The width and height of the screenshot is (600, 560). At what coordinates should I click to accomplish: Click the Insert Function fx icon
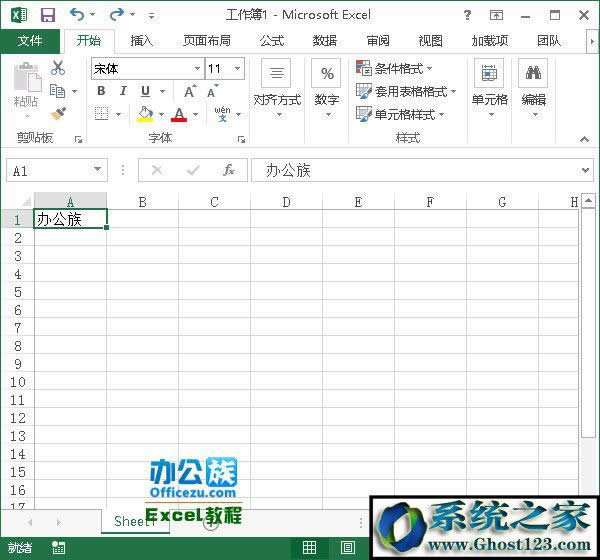[x=229, y=170]
